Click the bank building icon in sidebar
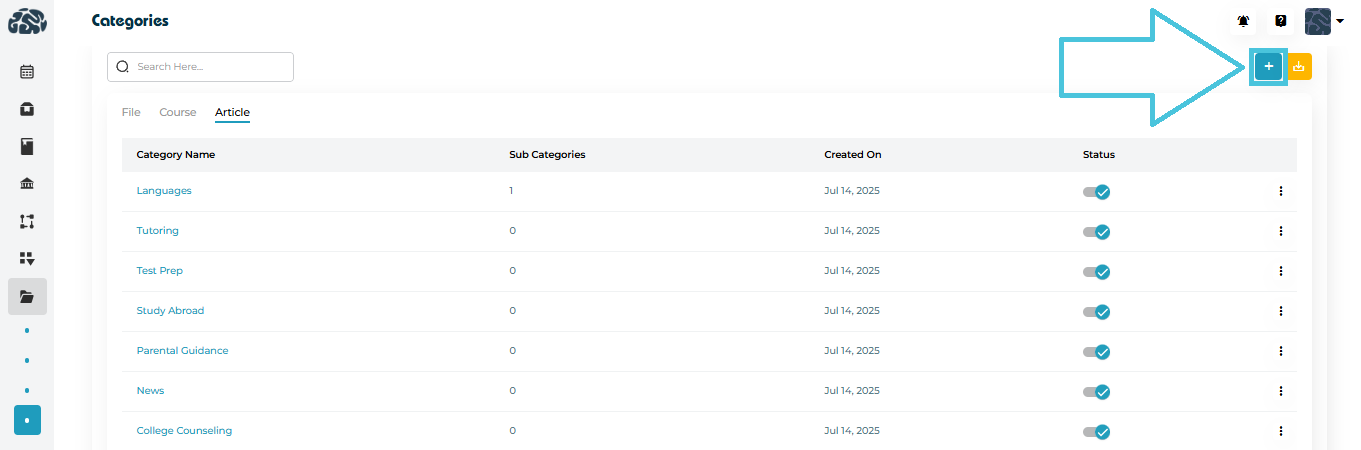Screen dimensions: 1361x450 27,184
